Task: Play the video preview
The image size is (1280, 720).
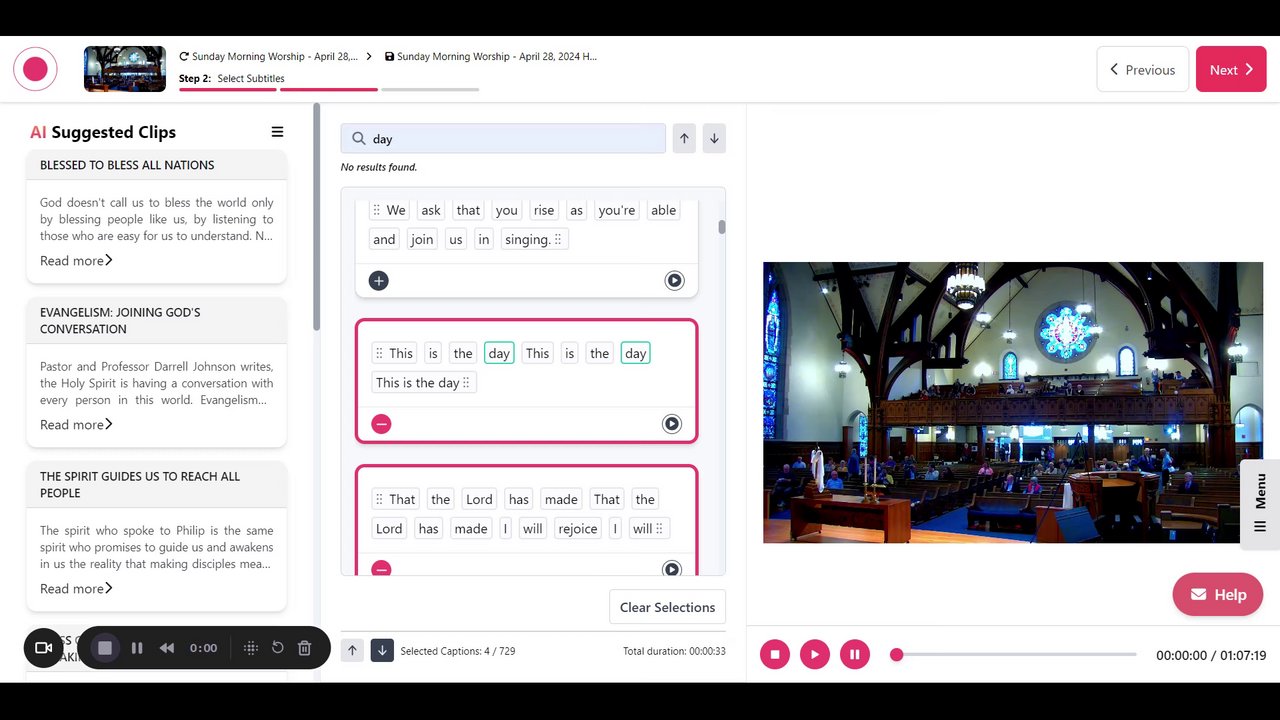Action: 815,655
